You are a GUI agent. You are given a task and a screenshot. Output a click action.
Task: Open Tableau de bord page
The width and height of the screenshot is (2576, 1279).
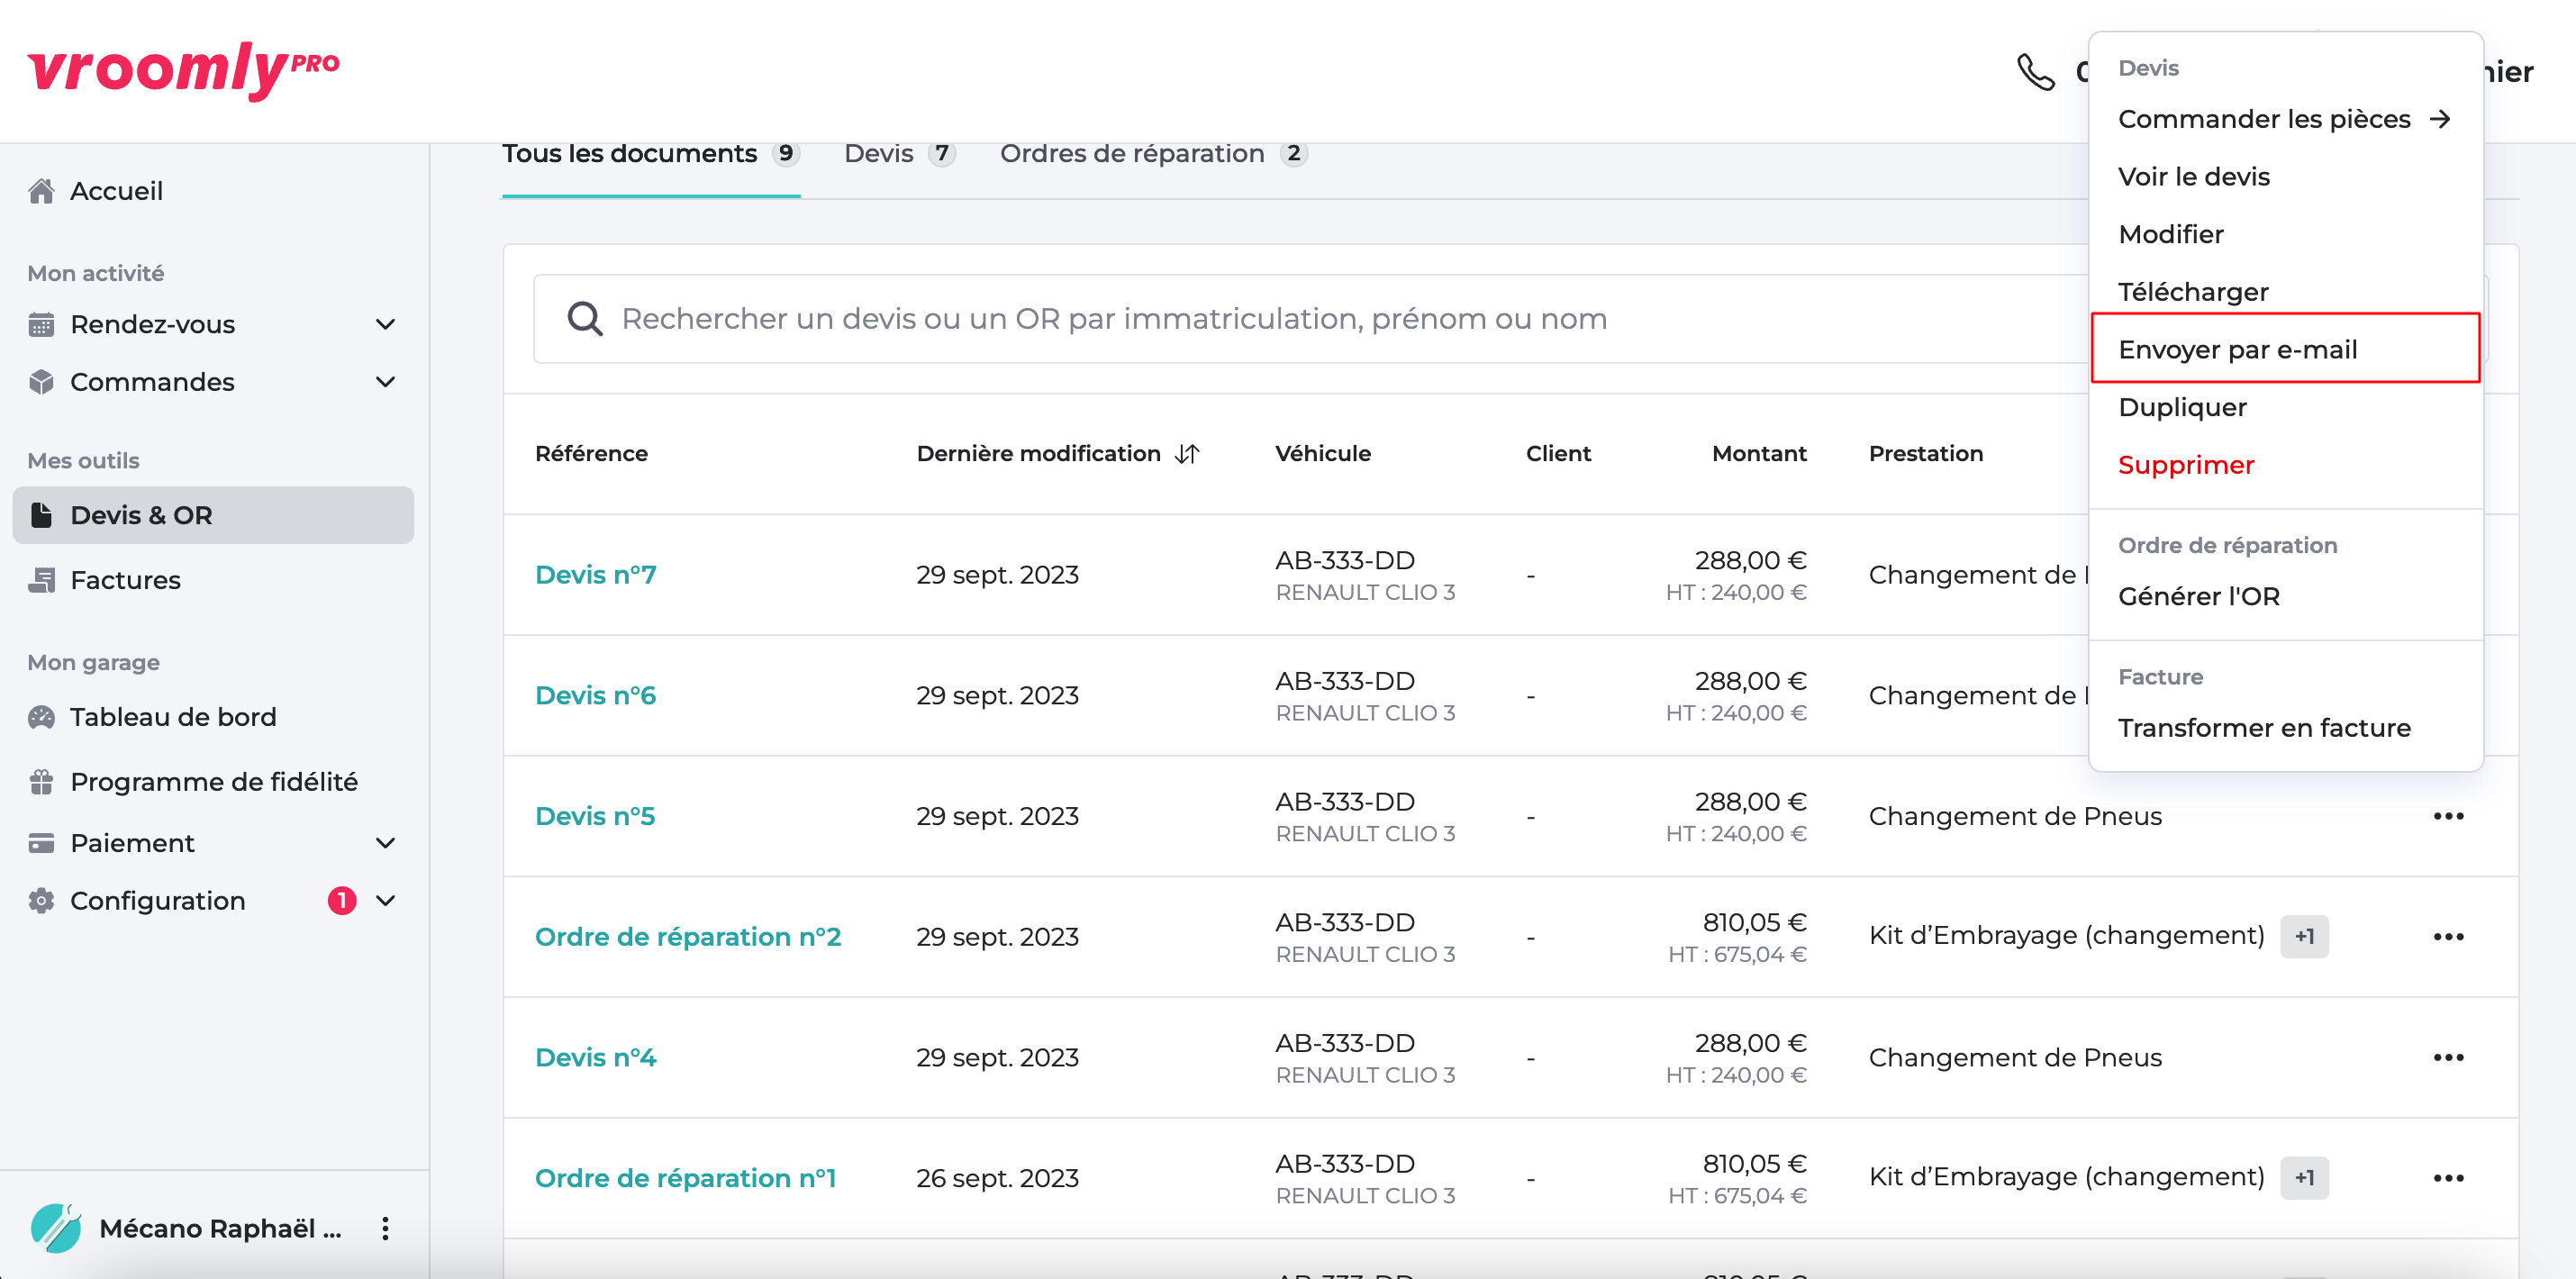pyautogui.click(x=173, y=717)
